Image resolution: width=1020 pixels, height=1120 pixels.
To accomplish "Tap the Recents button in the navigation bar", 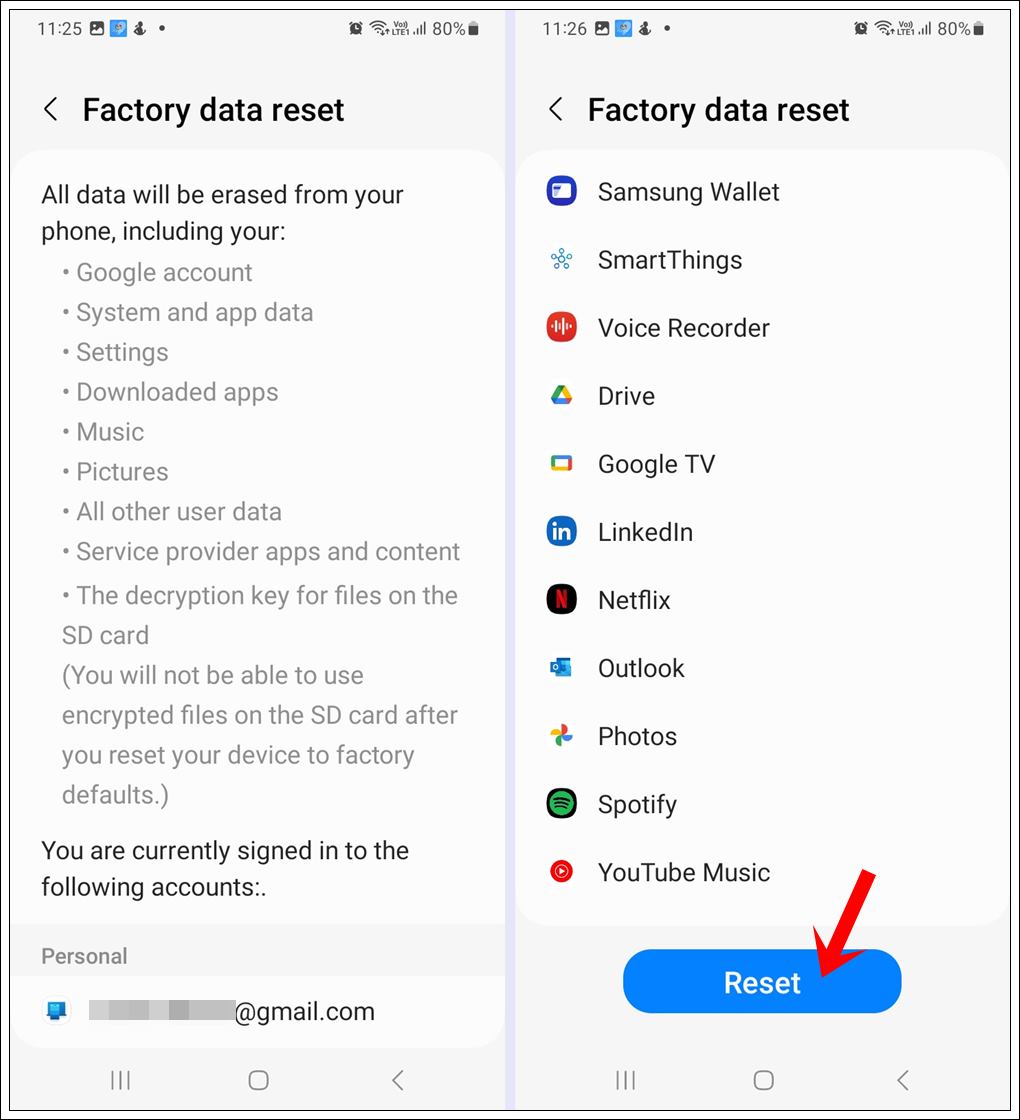I will pyautogui.click(x=120, y=1080).
